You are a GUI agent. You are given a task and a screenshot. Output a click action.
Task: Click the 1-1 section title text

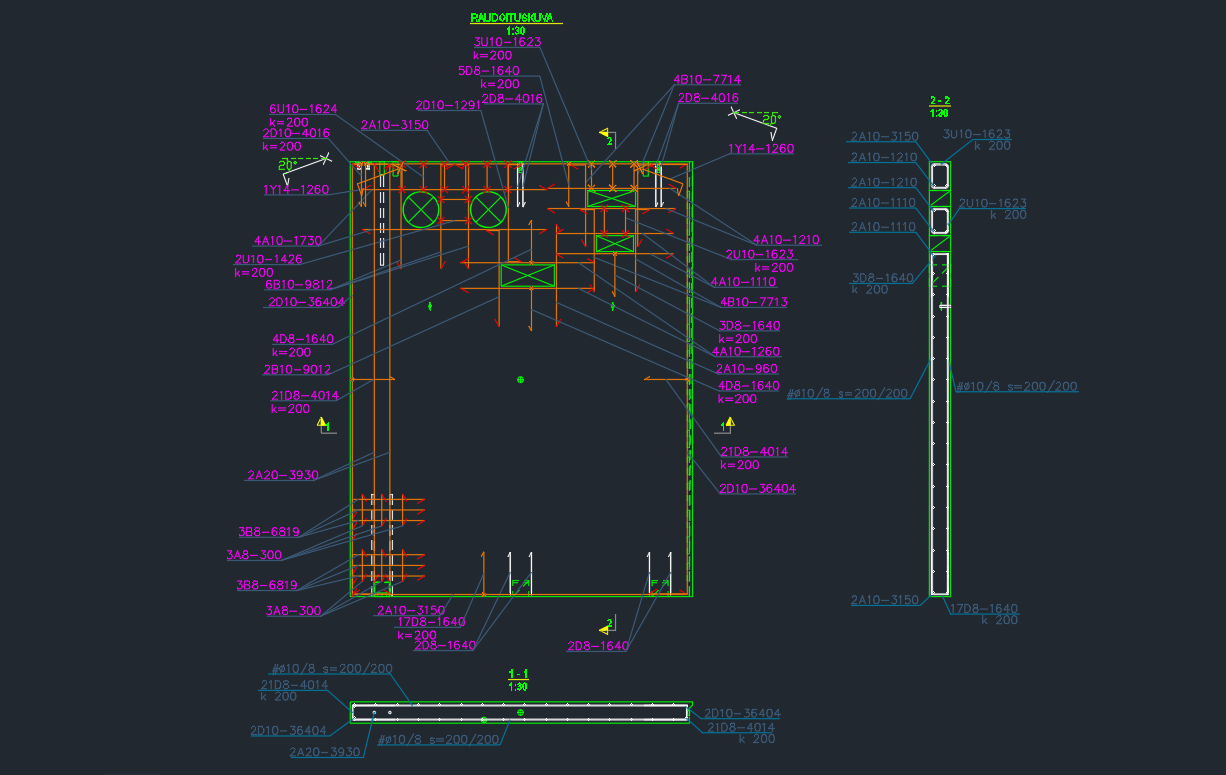(x=518, y=674)
